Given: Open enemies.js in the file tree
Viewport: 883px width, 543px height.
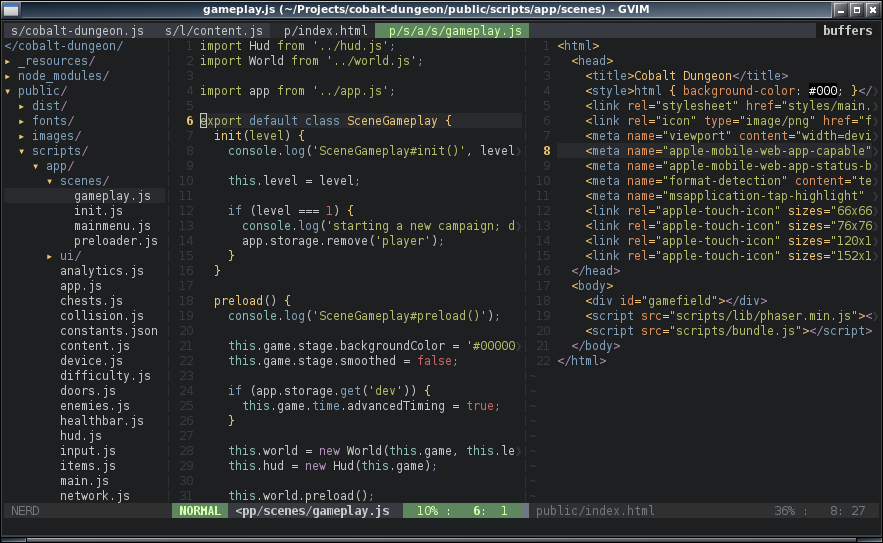Looking at the screenshot, I should click(x=95, y=406).
